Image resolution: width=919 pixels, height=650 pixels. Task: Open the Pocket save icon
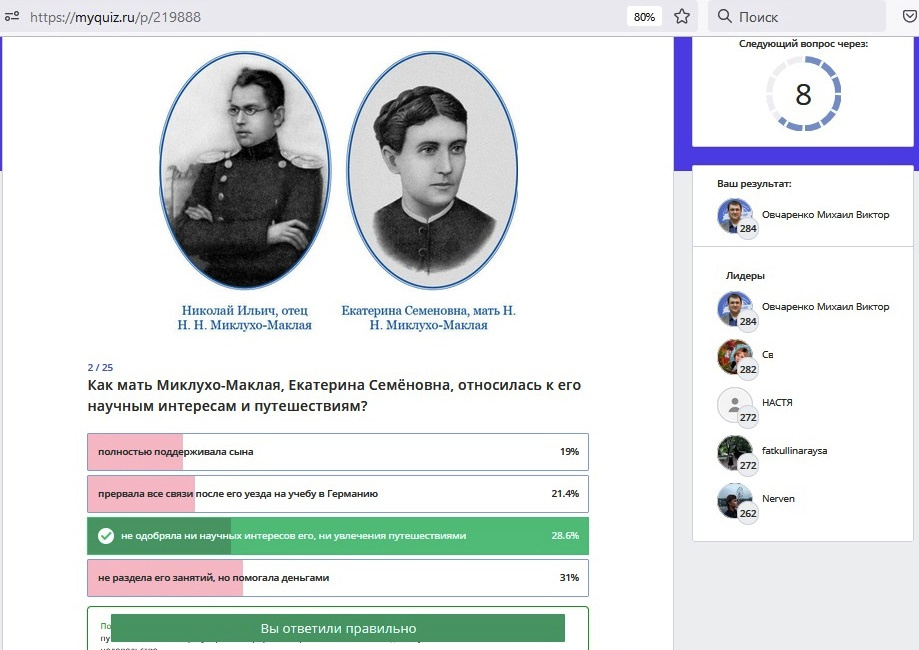pos(909,17)
